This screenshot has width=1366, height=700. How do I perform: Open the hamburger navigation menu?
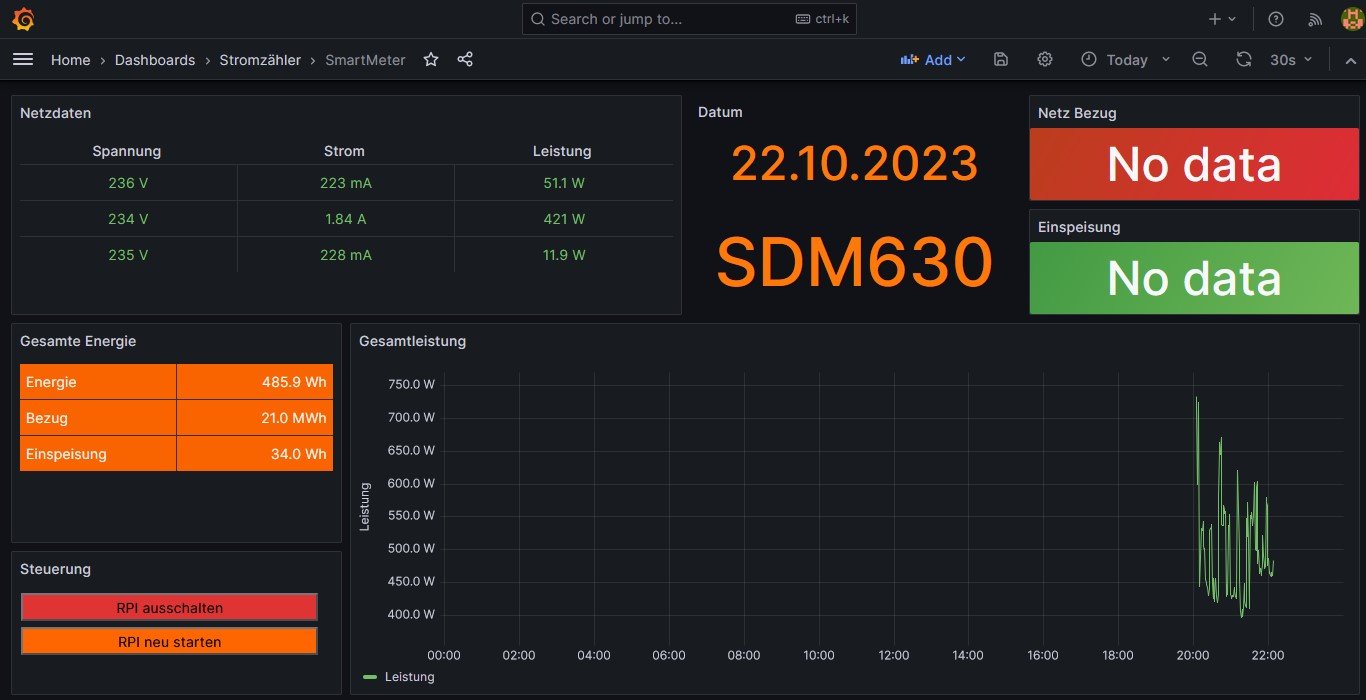tap(23, 60)
